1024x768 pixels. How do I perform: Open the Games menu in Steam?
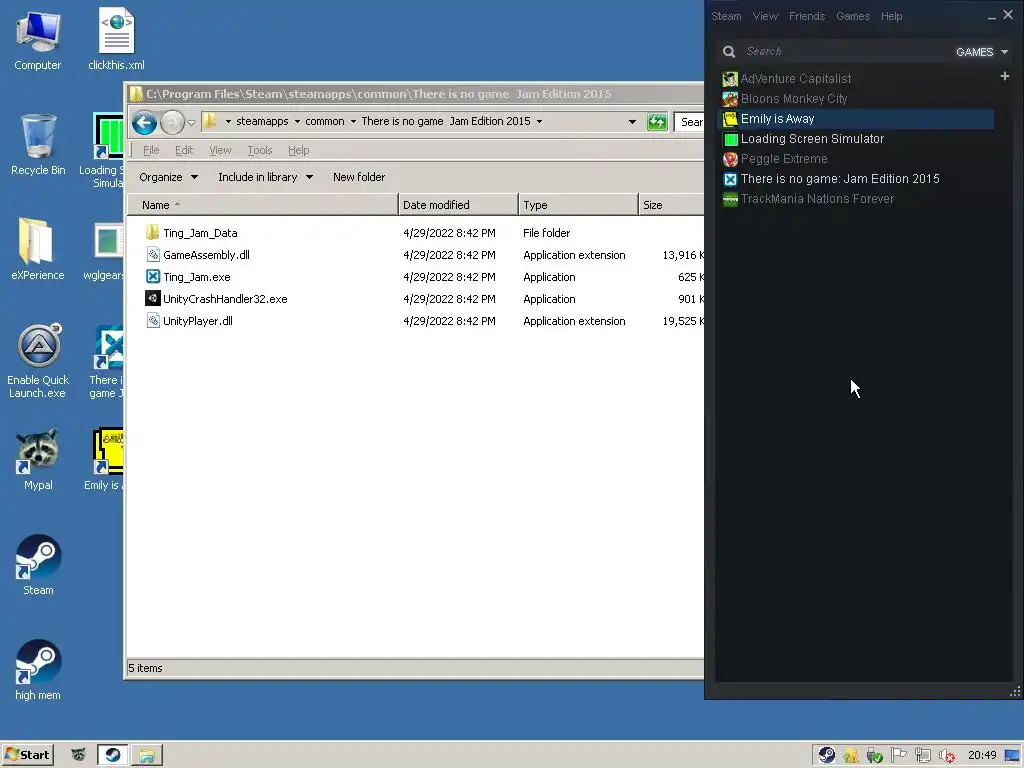tap(853, 16)
